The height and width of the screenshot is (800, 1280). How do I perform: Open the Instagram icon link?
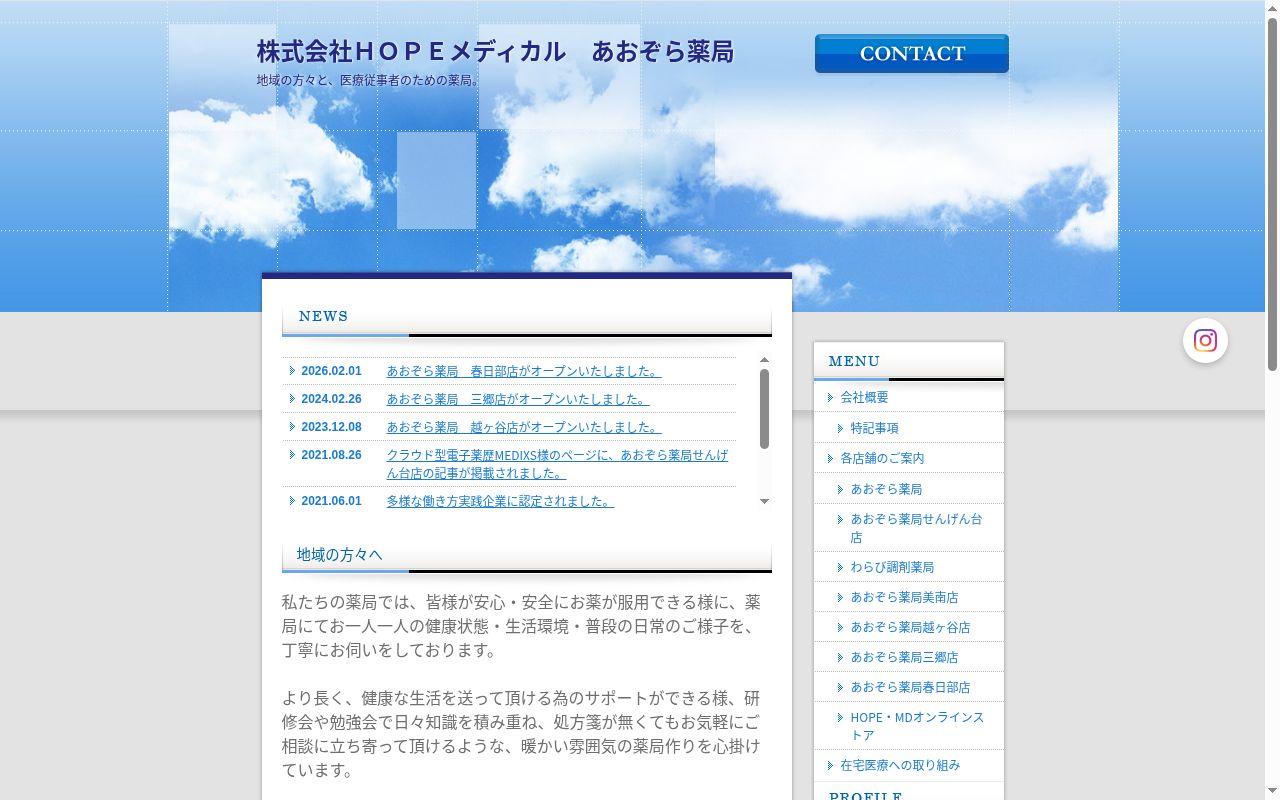[x=1205, y=341]
